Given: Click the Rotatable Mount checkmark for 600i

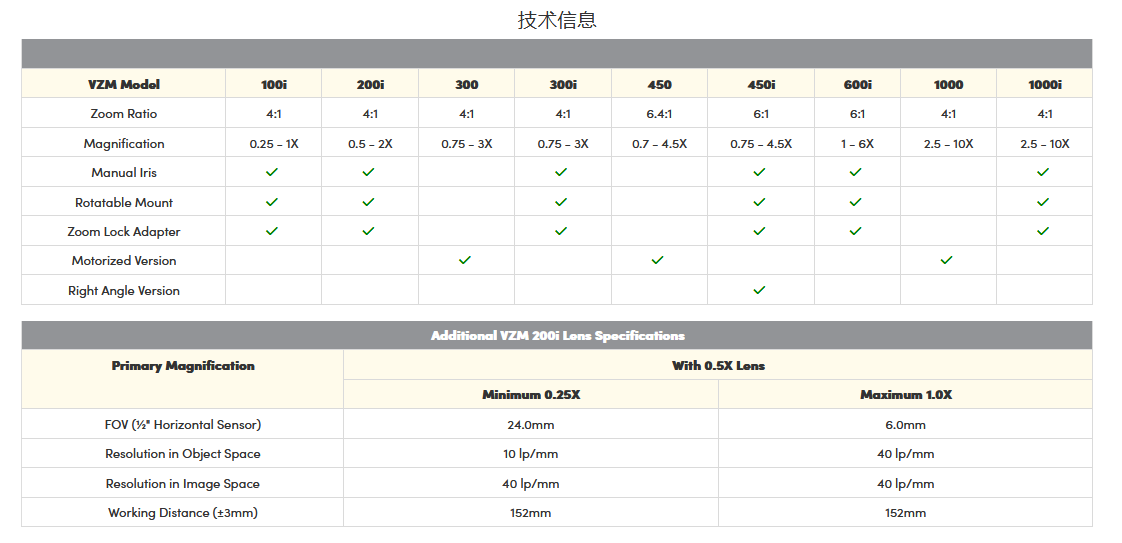Looking at the screenshot, I should [x=856, y=202].
